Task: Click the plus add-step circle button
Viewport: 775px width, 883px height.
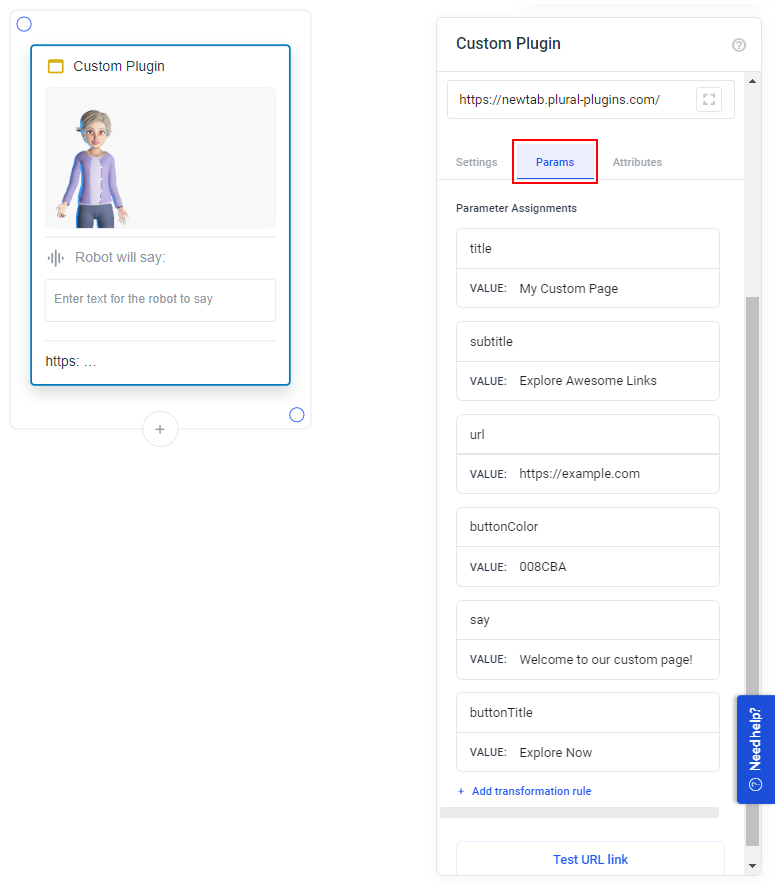Action: [161, 429]
